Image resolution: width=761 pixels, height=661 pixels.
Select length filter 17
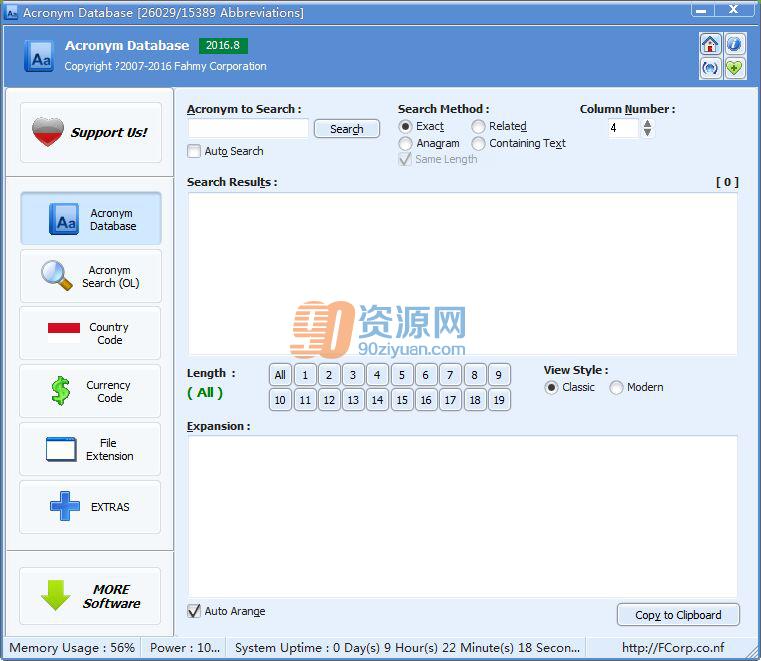(450, 400)
